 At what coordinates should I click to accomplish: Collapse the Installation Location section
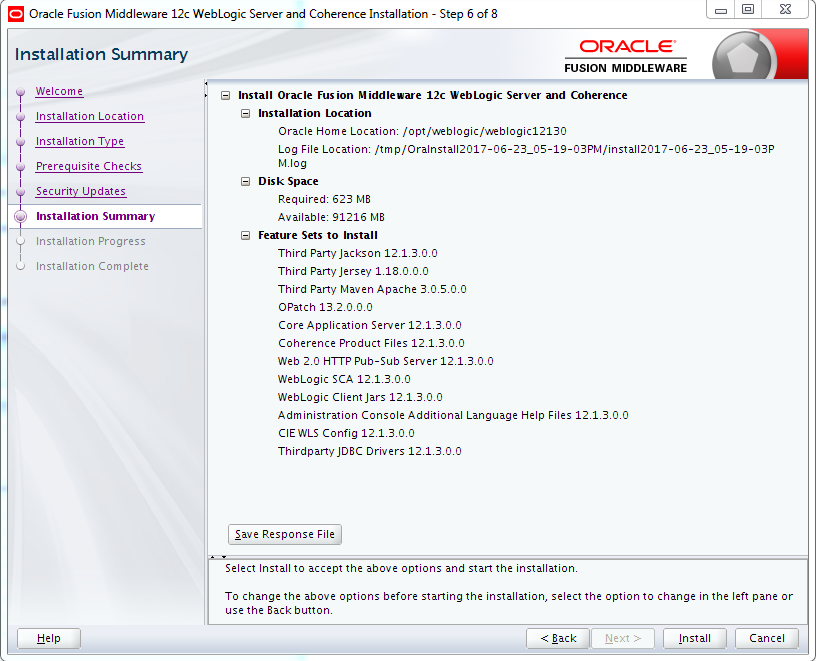246,113
